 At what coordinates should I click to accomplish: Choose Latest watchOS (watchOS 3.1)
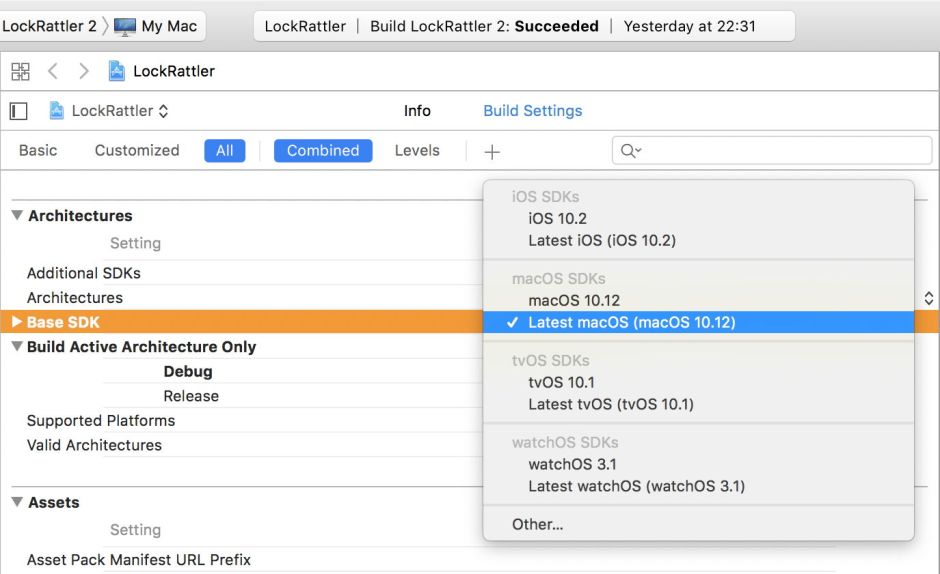click(x=698, y=486)
